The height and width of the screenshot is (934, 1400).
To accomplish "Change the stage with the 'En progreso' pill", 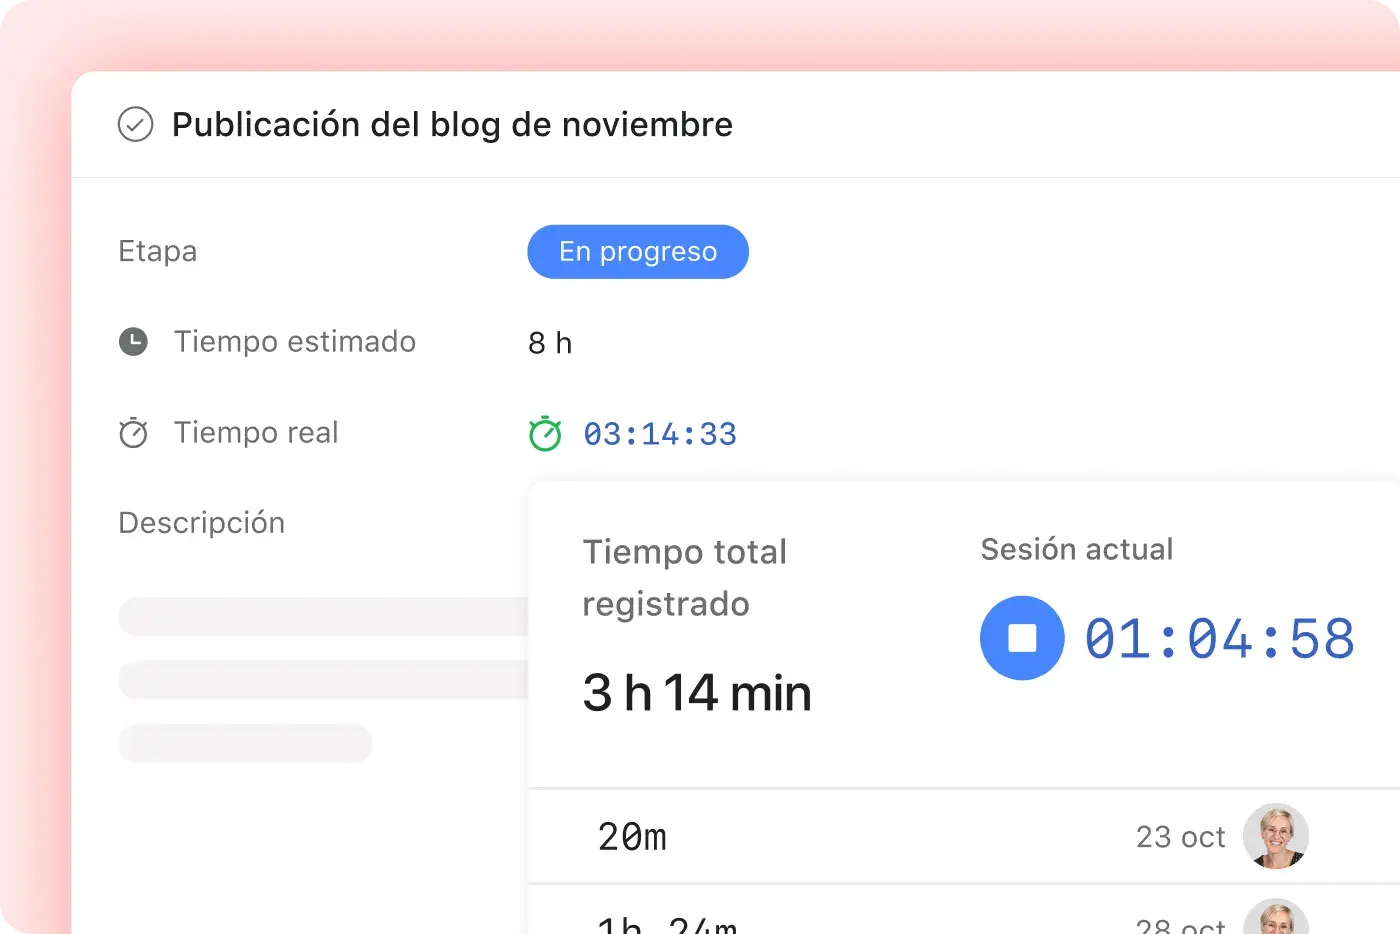I will point(638,252).
